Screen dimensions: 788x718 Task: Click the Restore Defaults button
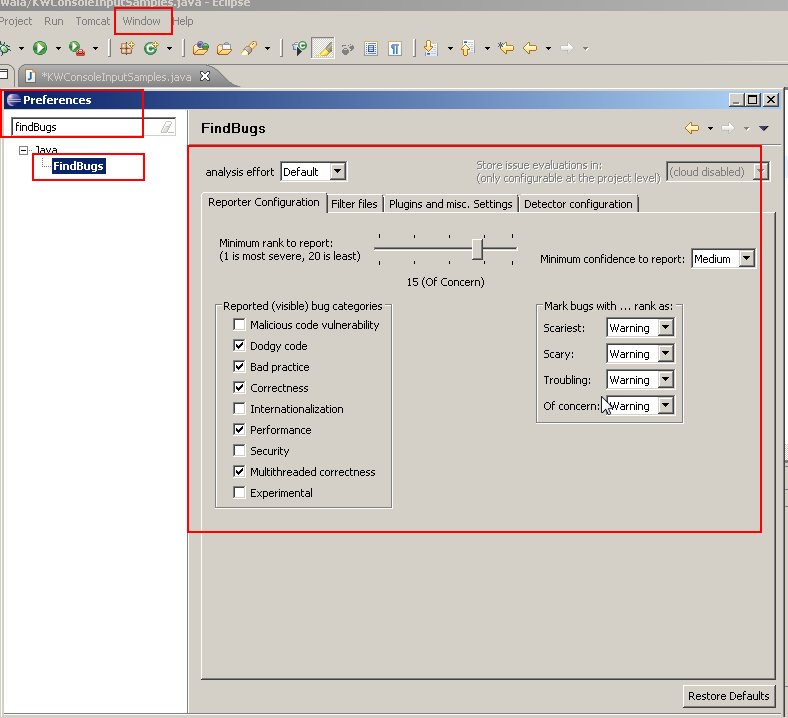729,696
